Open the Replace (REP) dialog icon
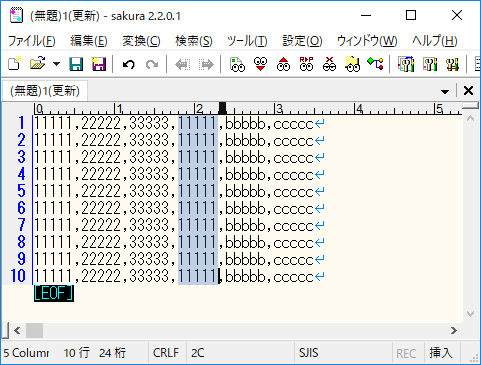 (306, 64)
